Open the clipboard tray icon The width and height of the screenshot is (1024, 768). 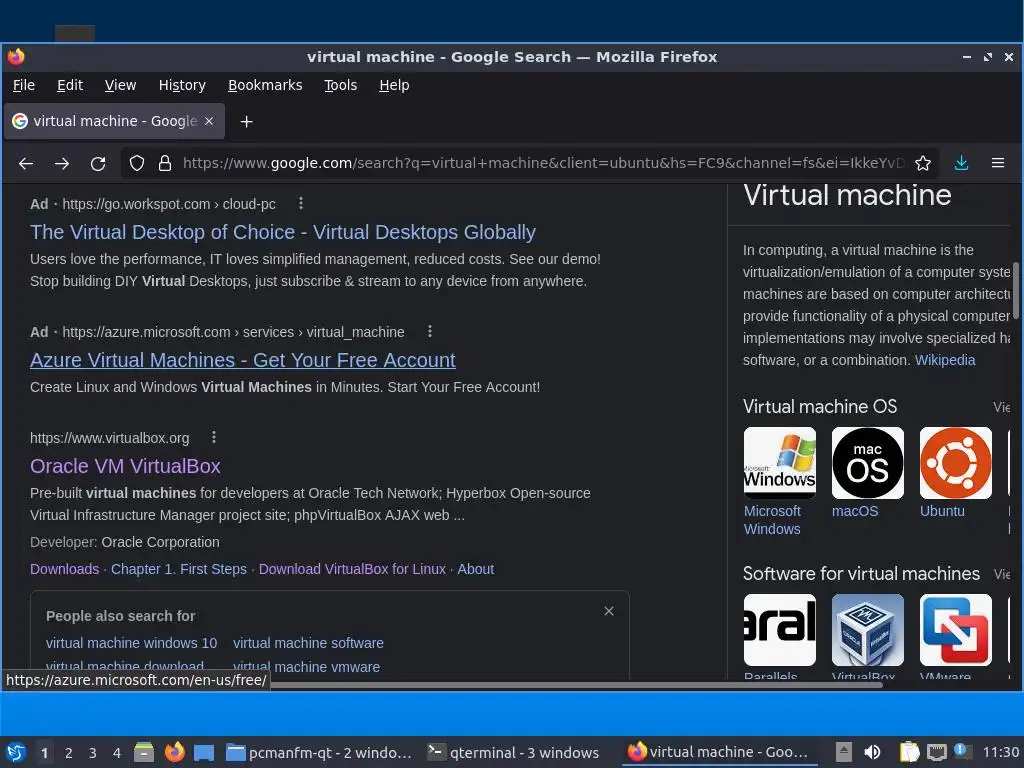pos(909,752)
